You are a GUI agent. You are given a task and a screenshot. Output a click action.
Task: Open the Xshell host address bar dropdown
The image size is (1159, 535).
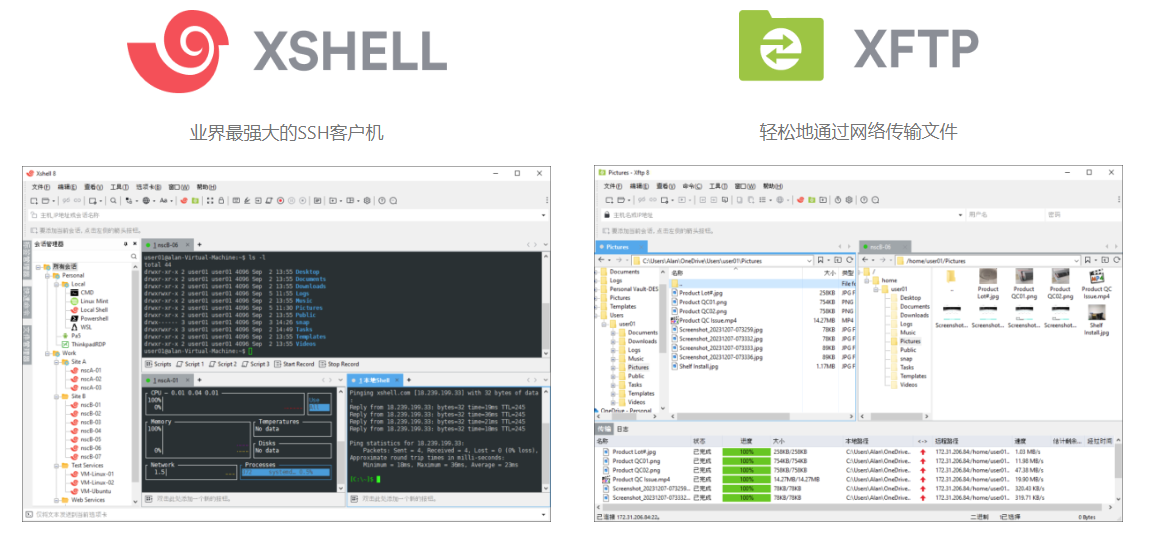(x=543, y=215)
